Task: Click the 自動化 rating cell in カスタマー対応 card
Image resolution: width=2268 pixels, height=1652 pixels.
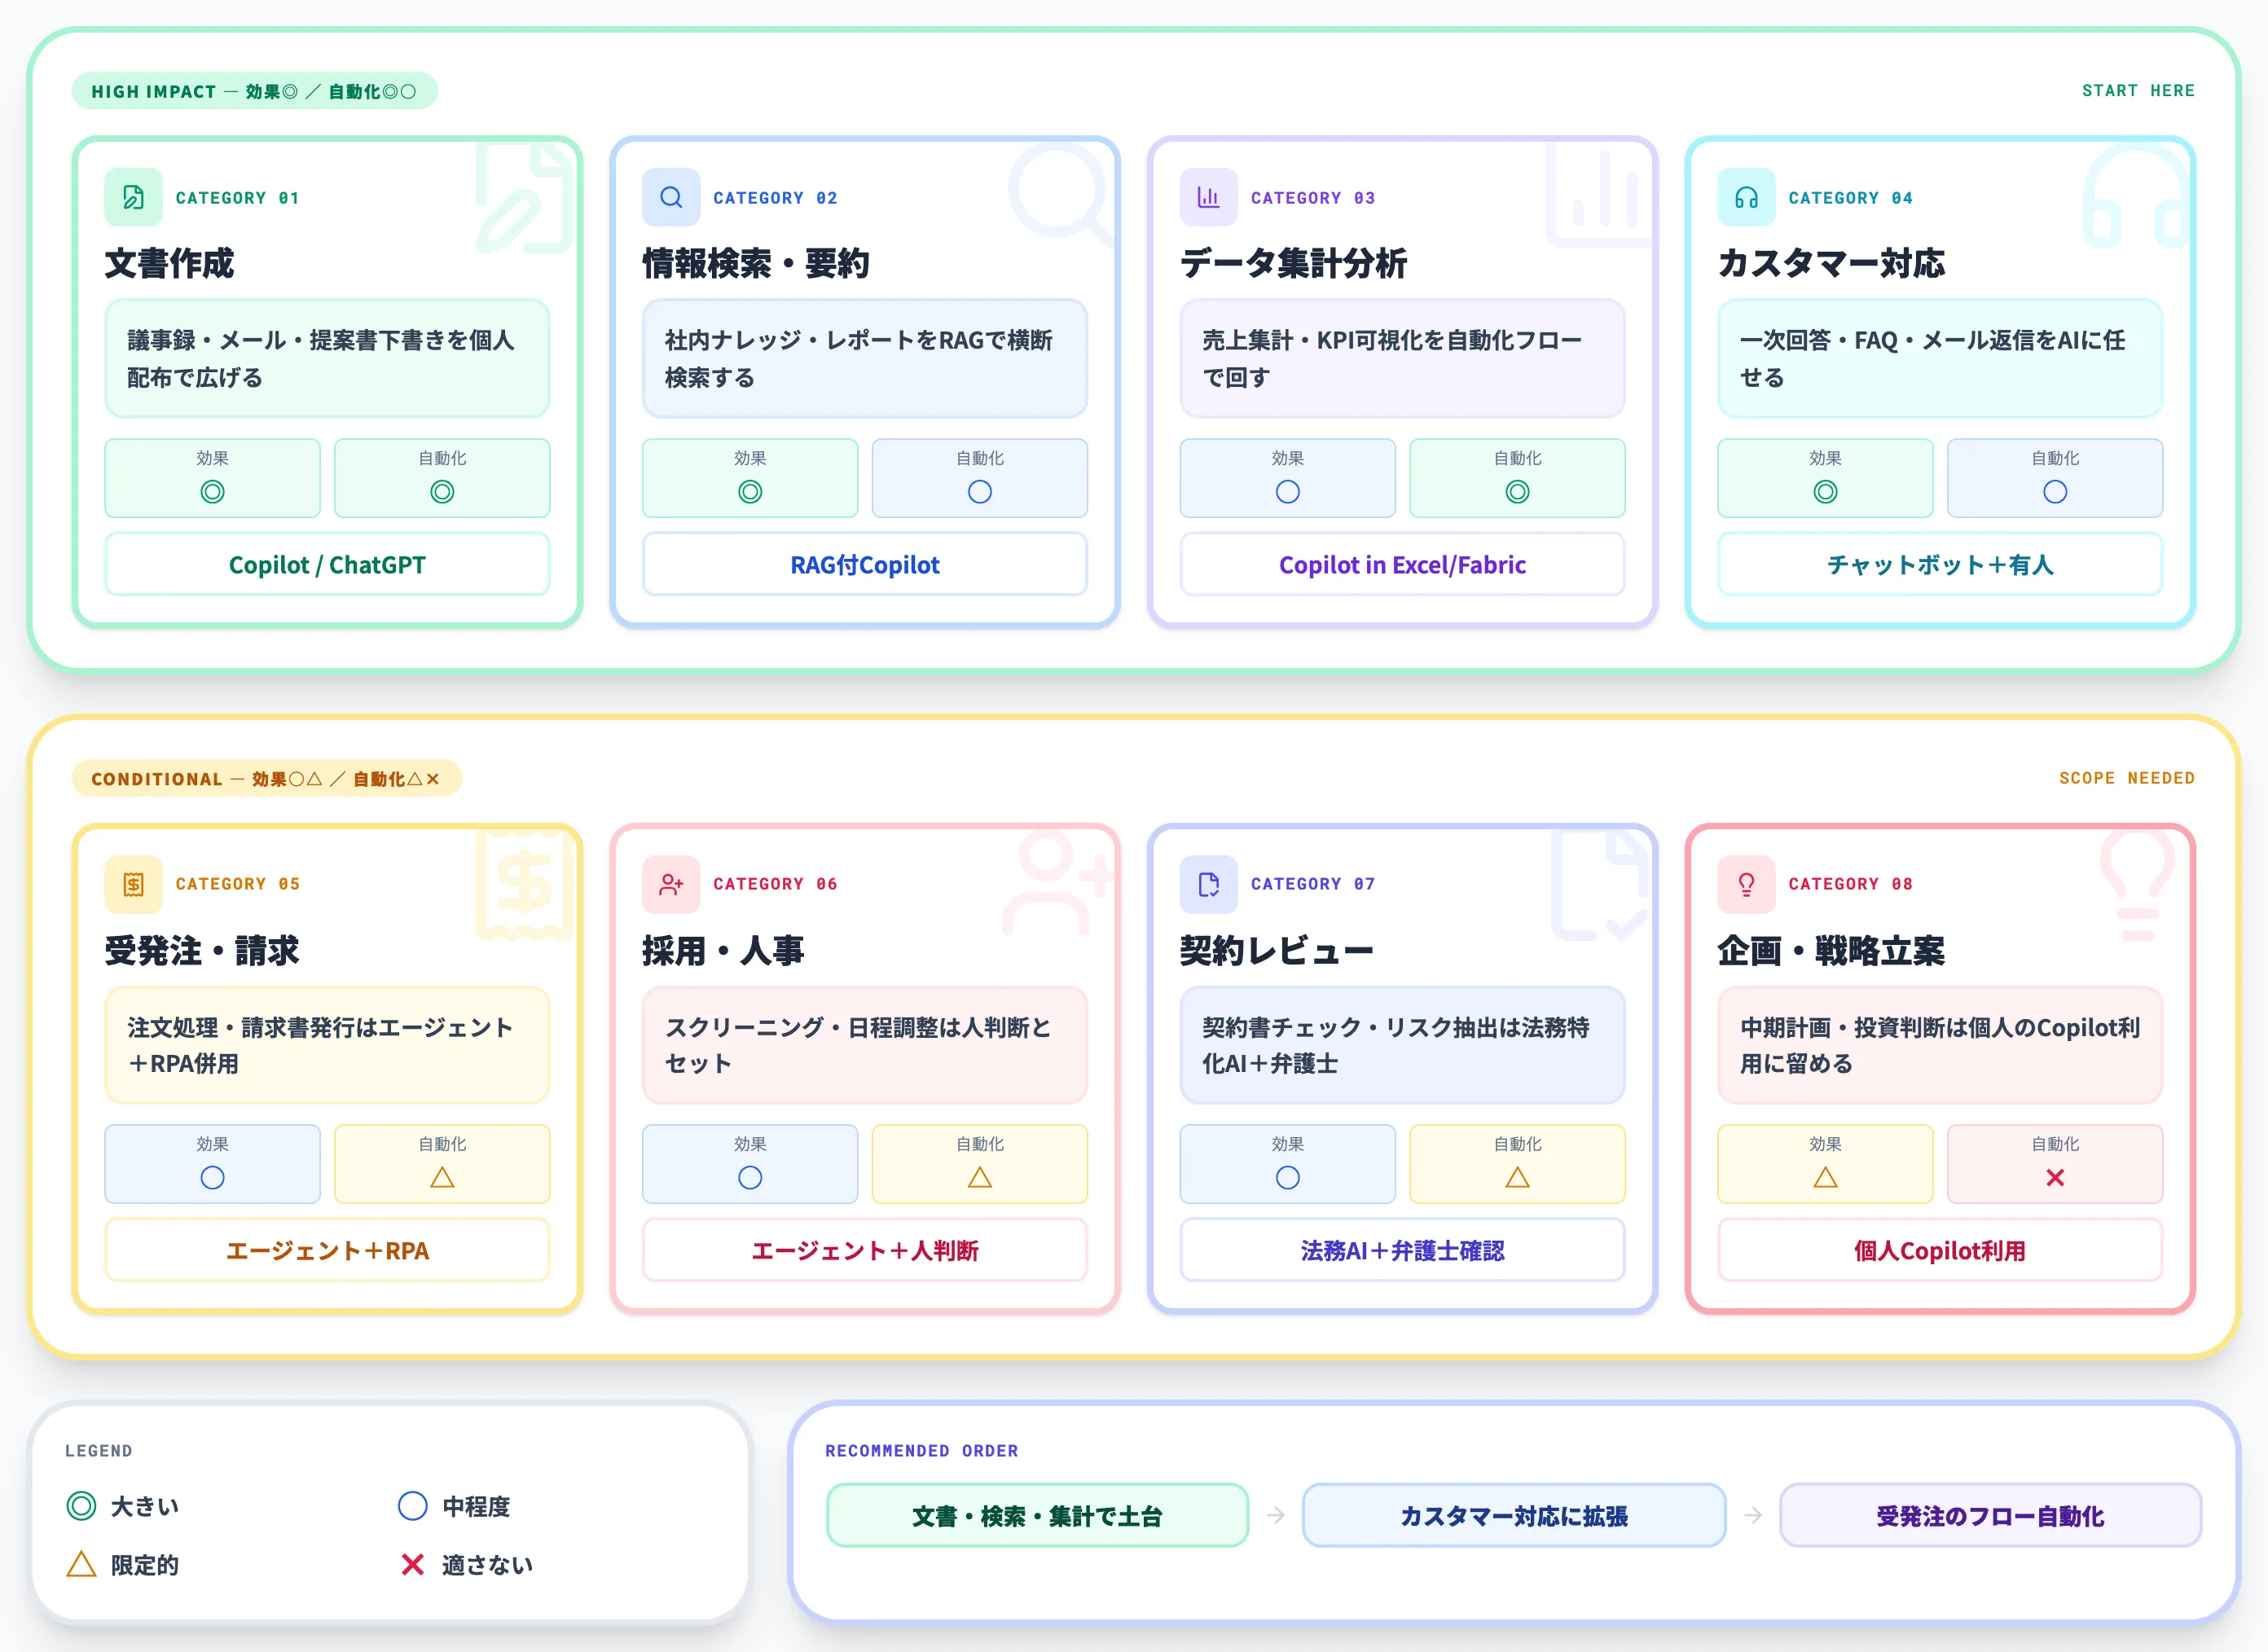Action: coord(2055,478)
